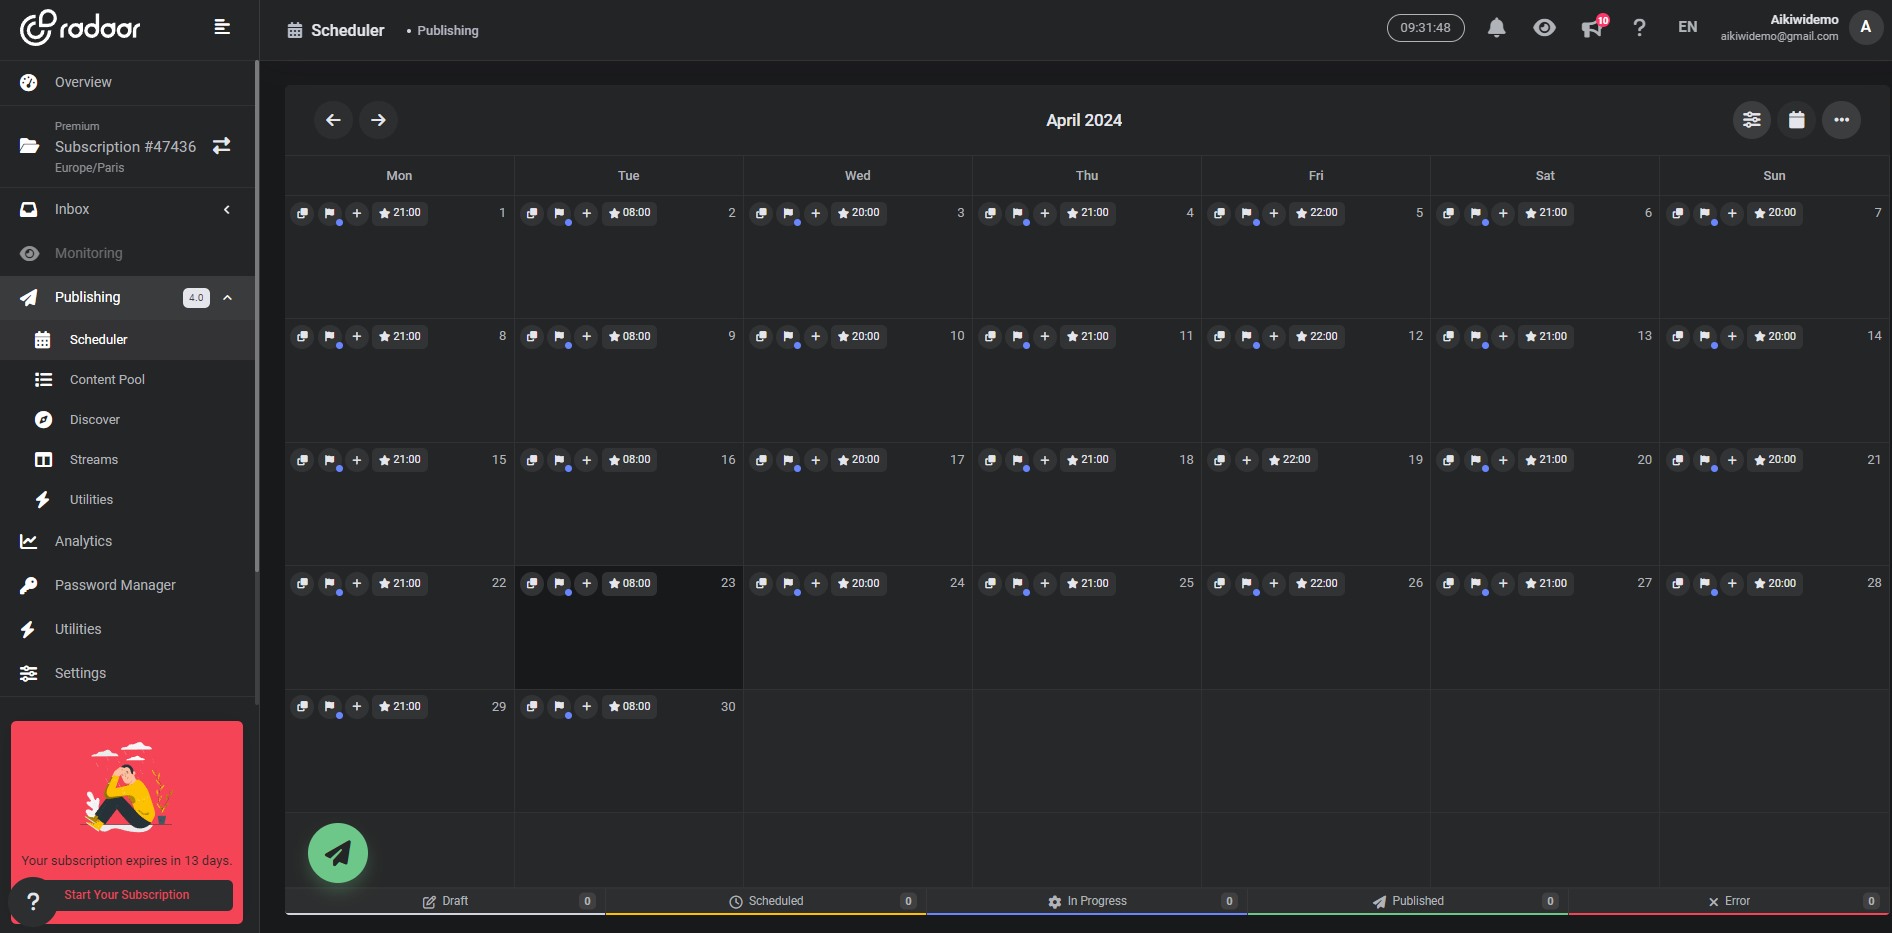Go to previous month arrow

click(x=333, y=120)
